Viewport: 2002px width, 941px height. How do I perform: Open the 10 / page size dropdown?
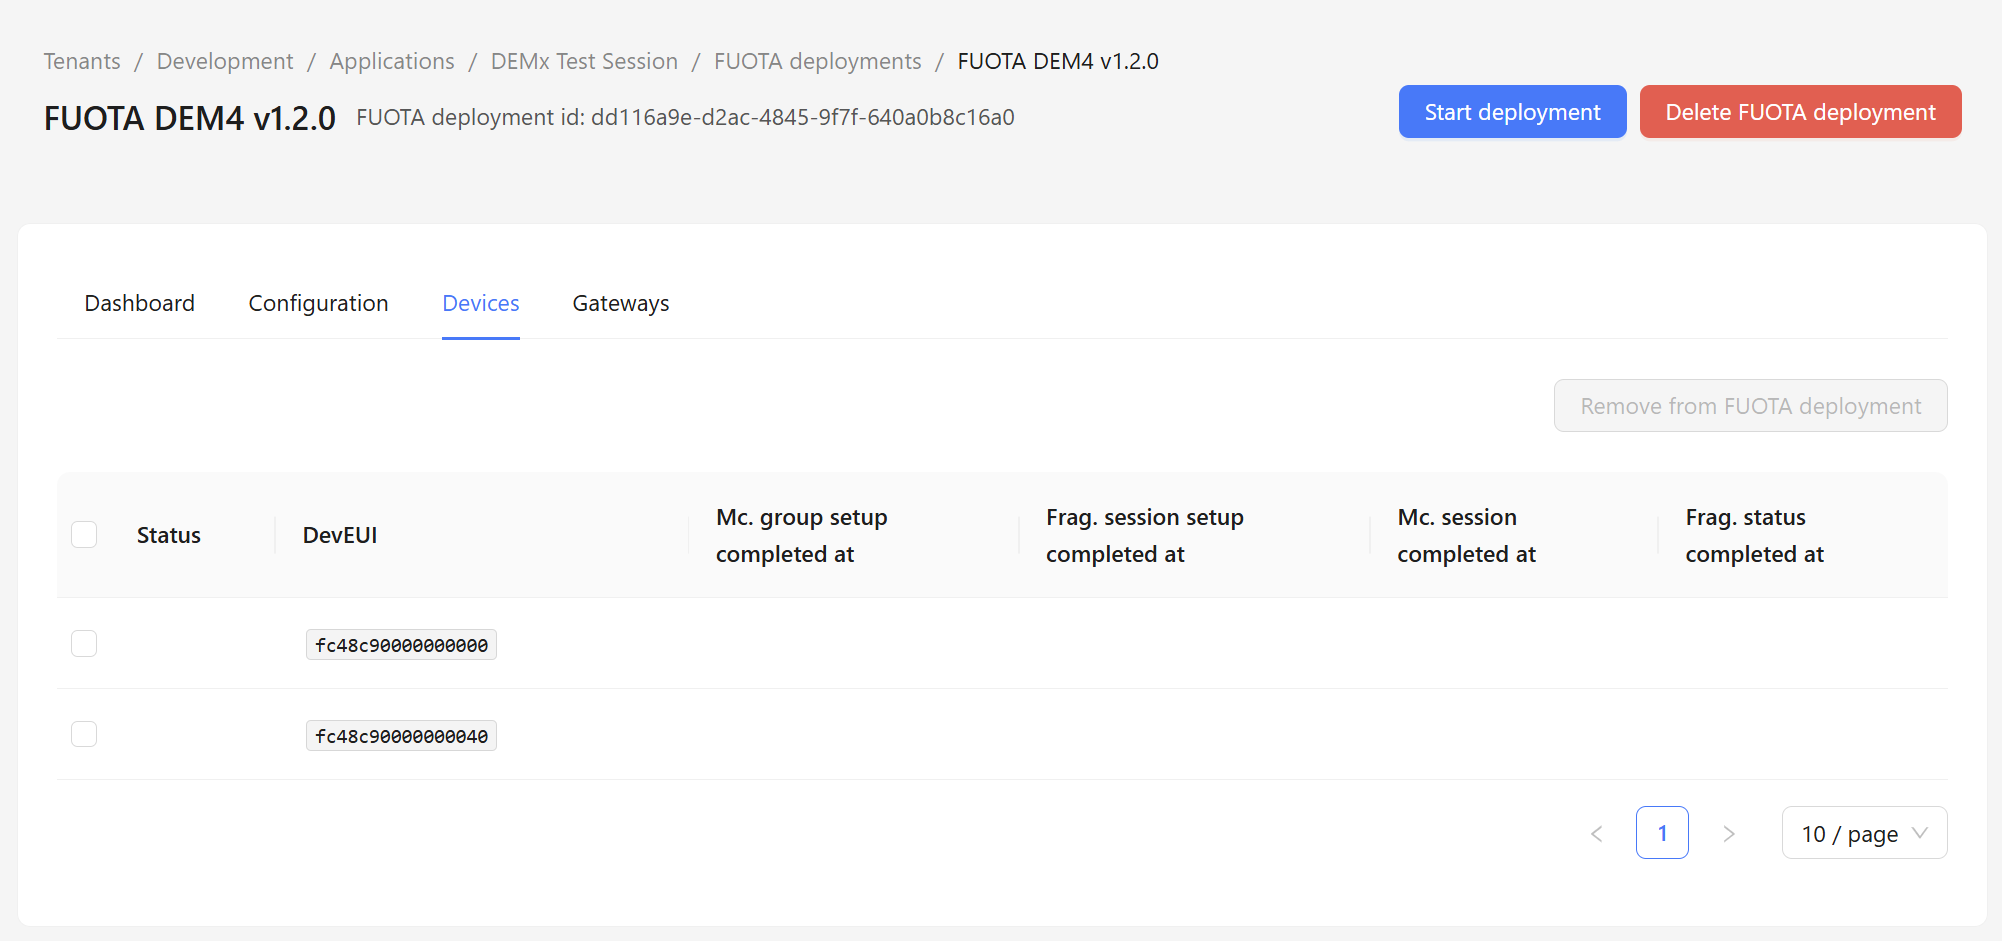coord(1864,833)
